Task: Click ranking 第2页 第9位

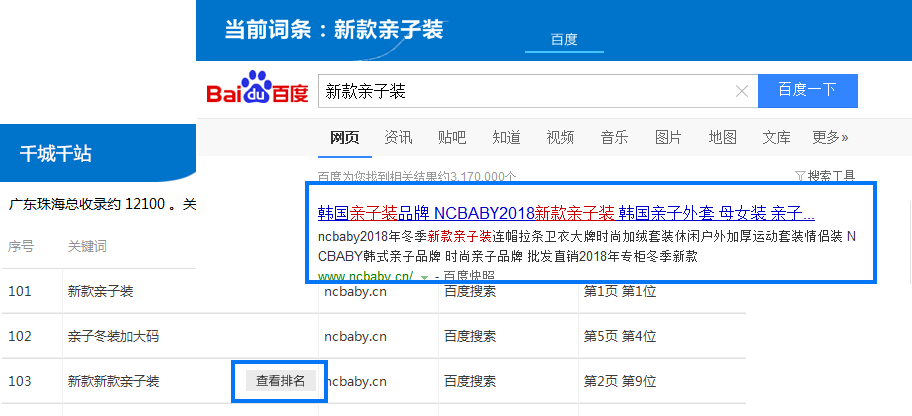Action: coord(619,382)
